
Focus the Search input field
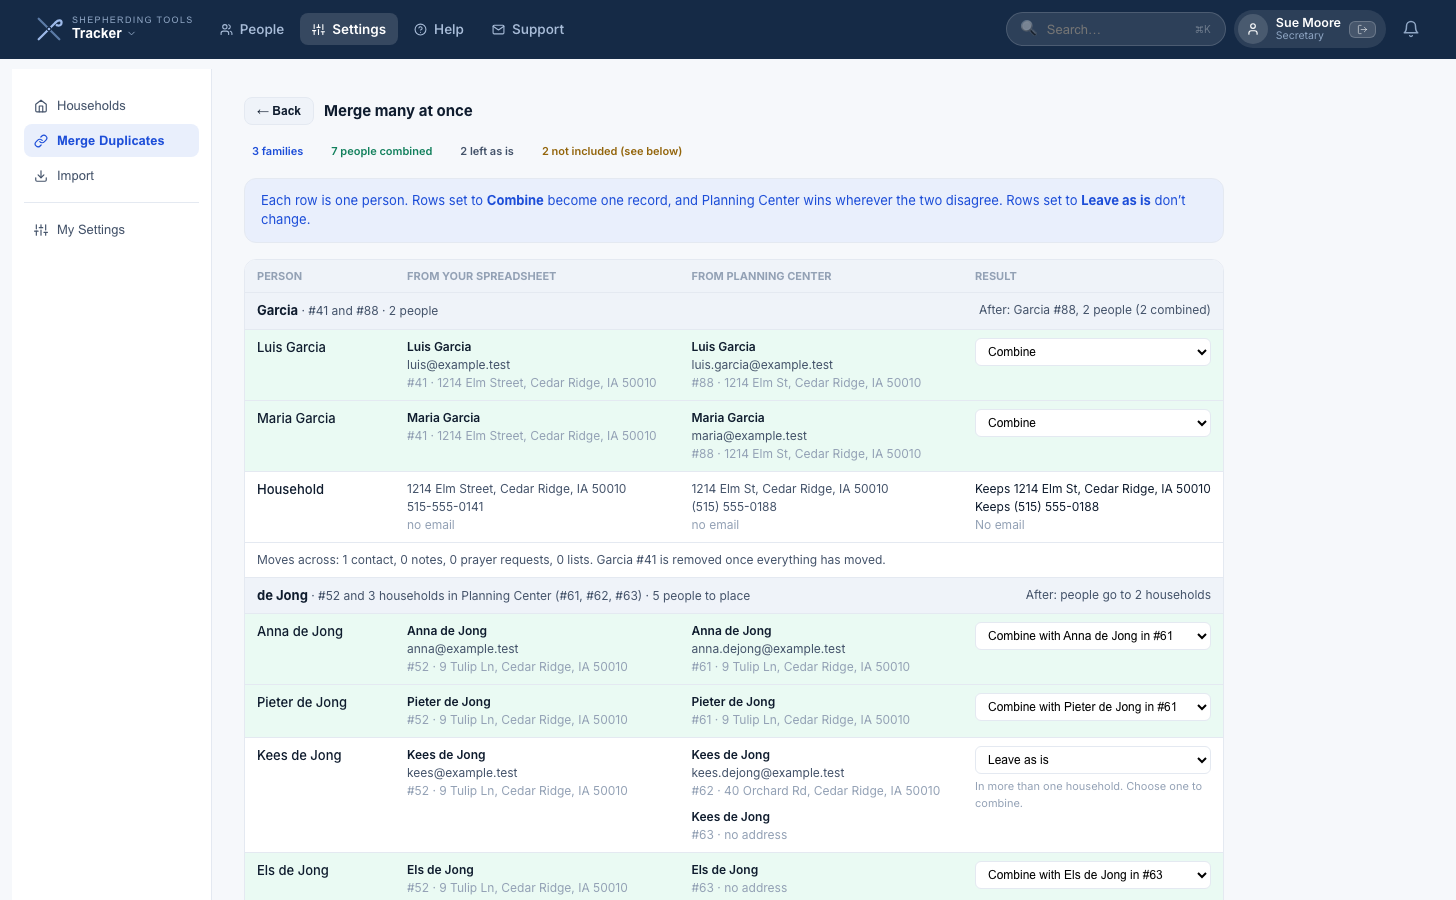pos(1116,29)
